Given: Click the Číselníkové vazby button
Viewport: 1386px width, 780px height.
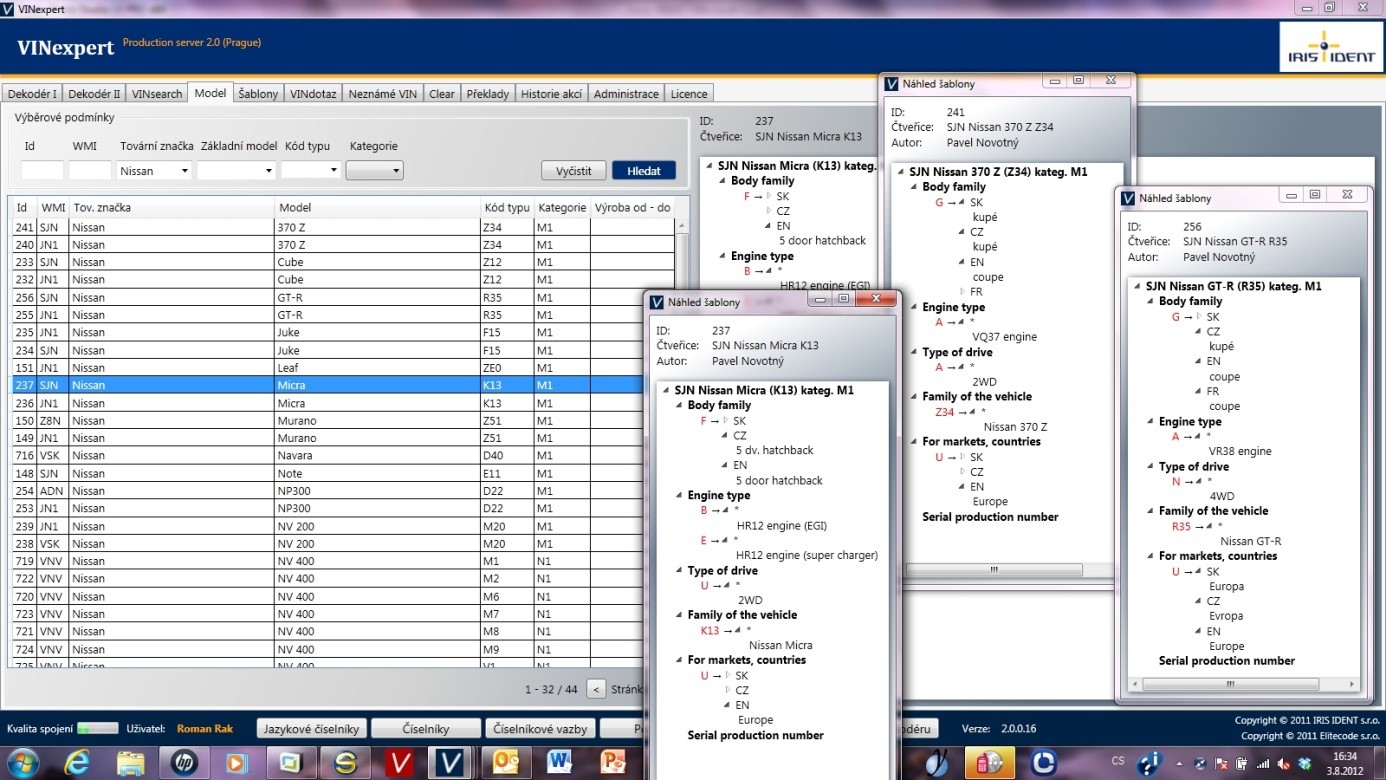Looking at the screenshot, I should (x=539, y=729).
